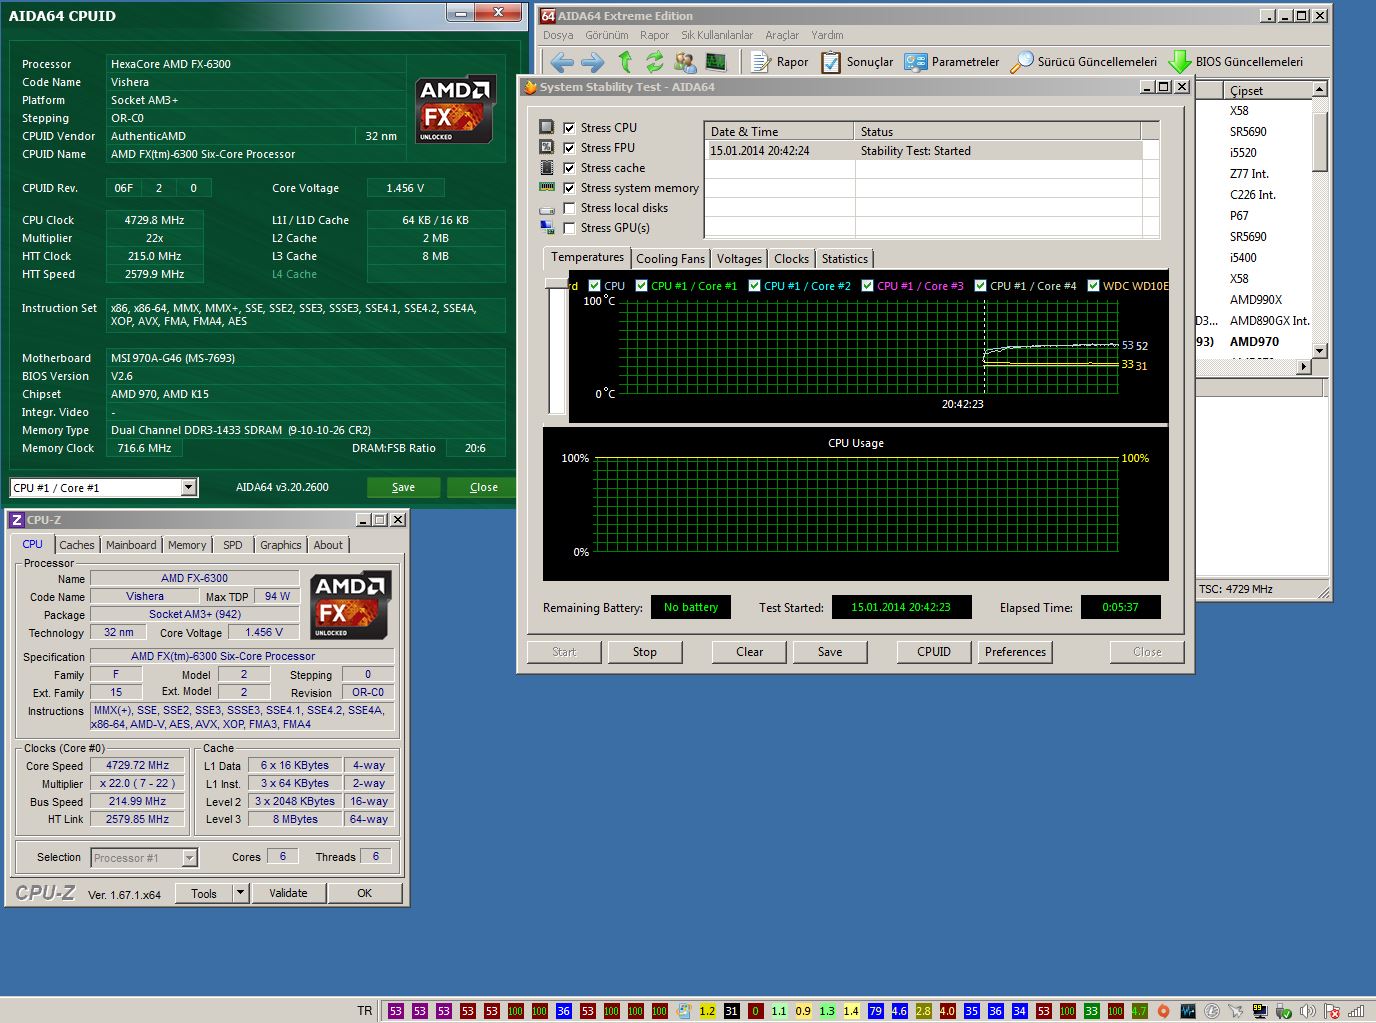The height and width of the screenshot is (1023, 1376).
Task: Click the black 31 tray sensor icon
Action: point(731,1011)
